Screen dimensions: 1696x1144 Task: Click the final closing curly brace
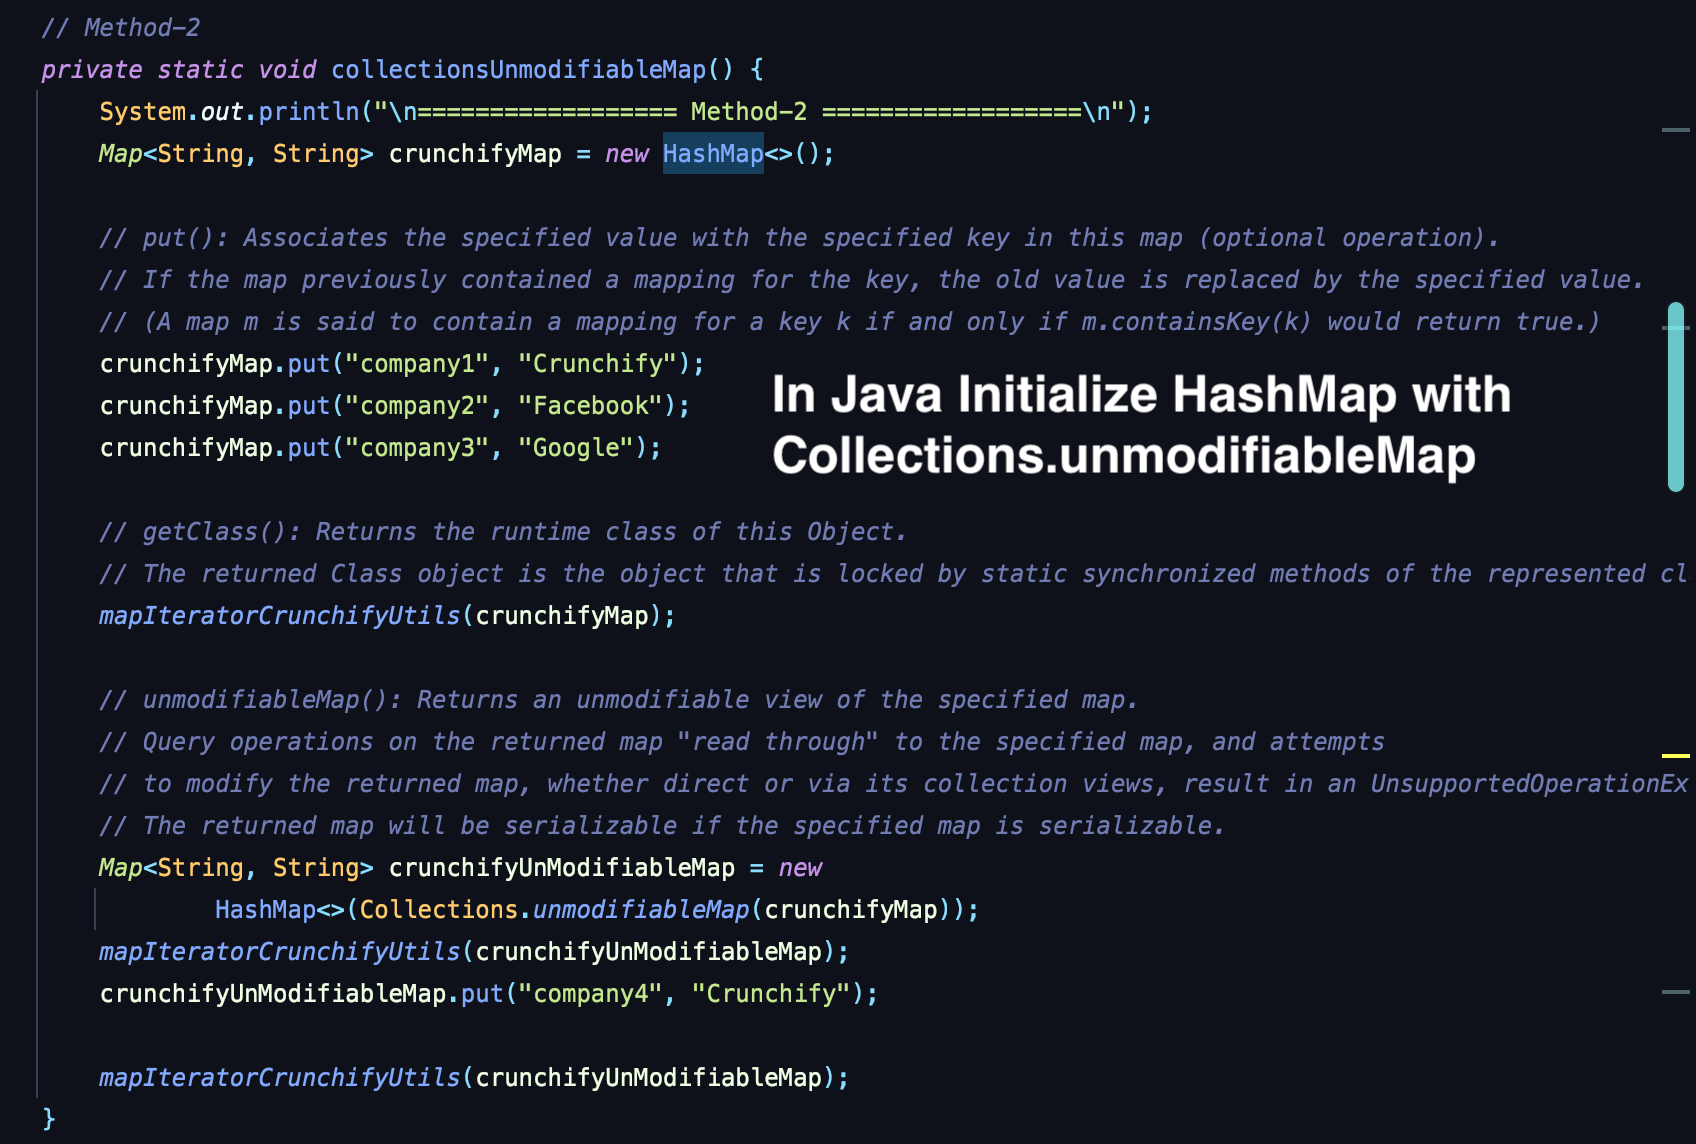click(48, 1118)
